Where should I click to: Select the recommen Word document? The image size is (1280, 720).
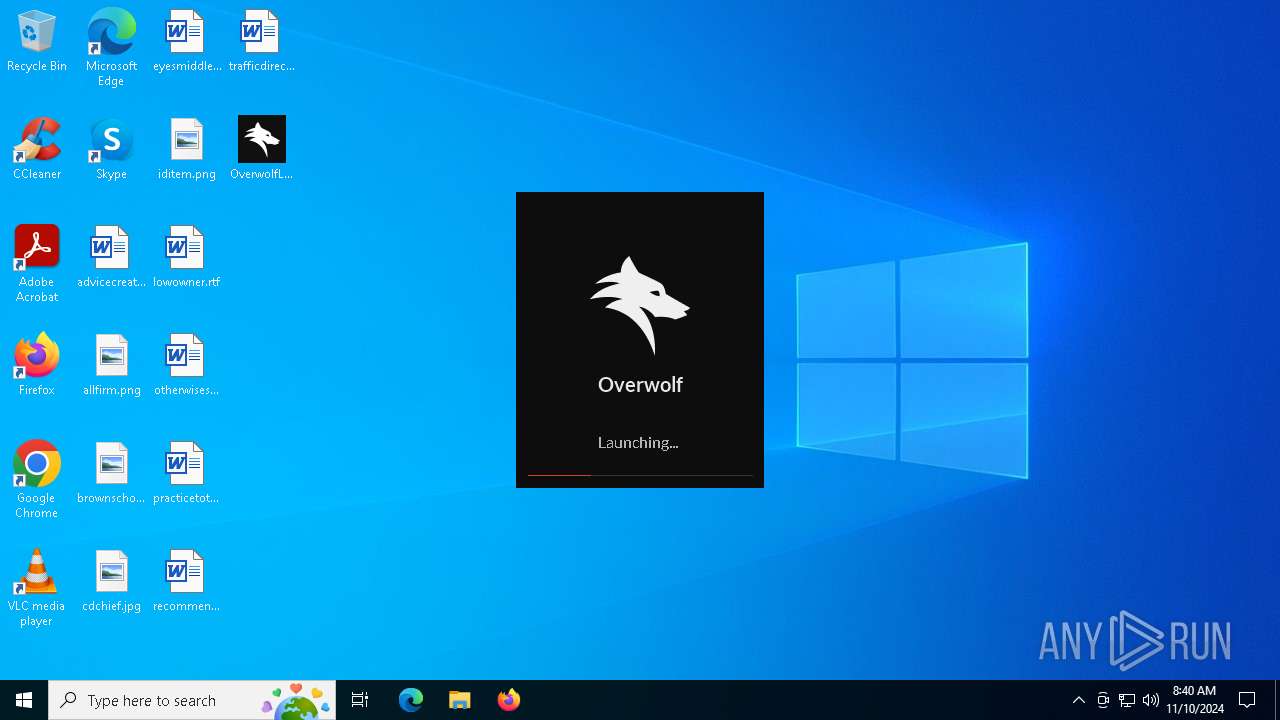tap(187, 581)
